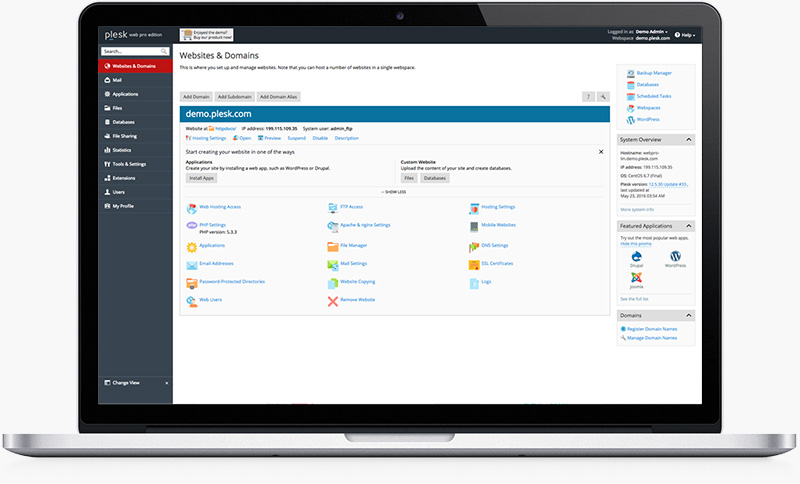Viewport: 800px width, 484px height.
Task: Close the Start creating your website panel
Action: tap(601, 152)
